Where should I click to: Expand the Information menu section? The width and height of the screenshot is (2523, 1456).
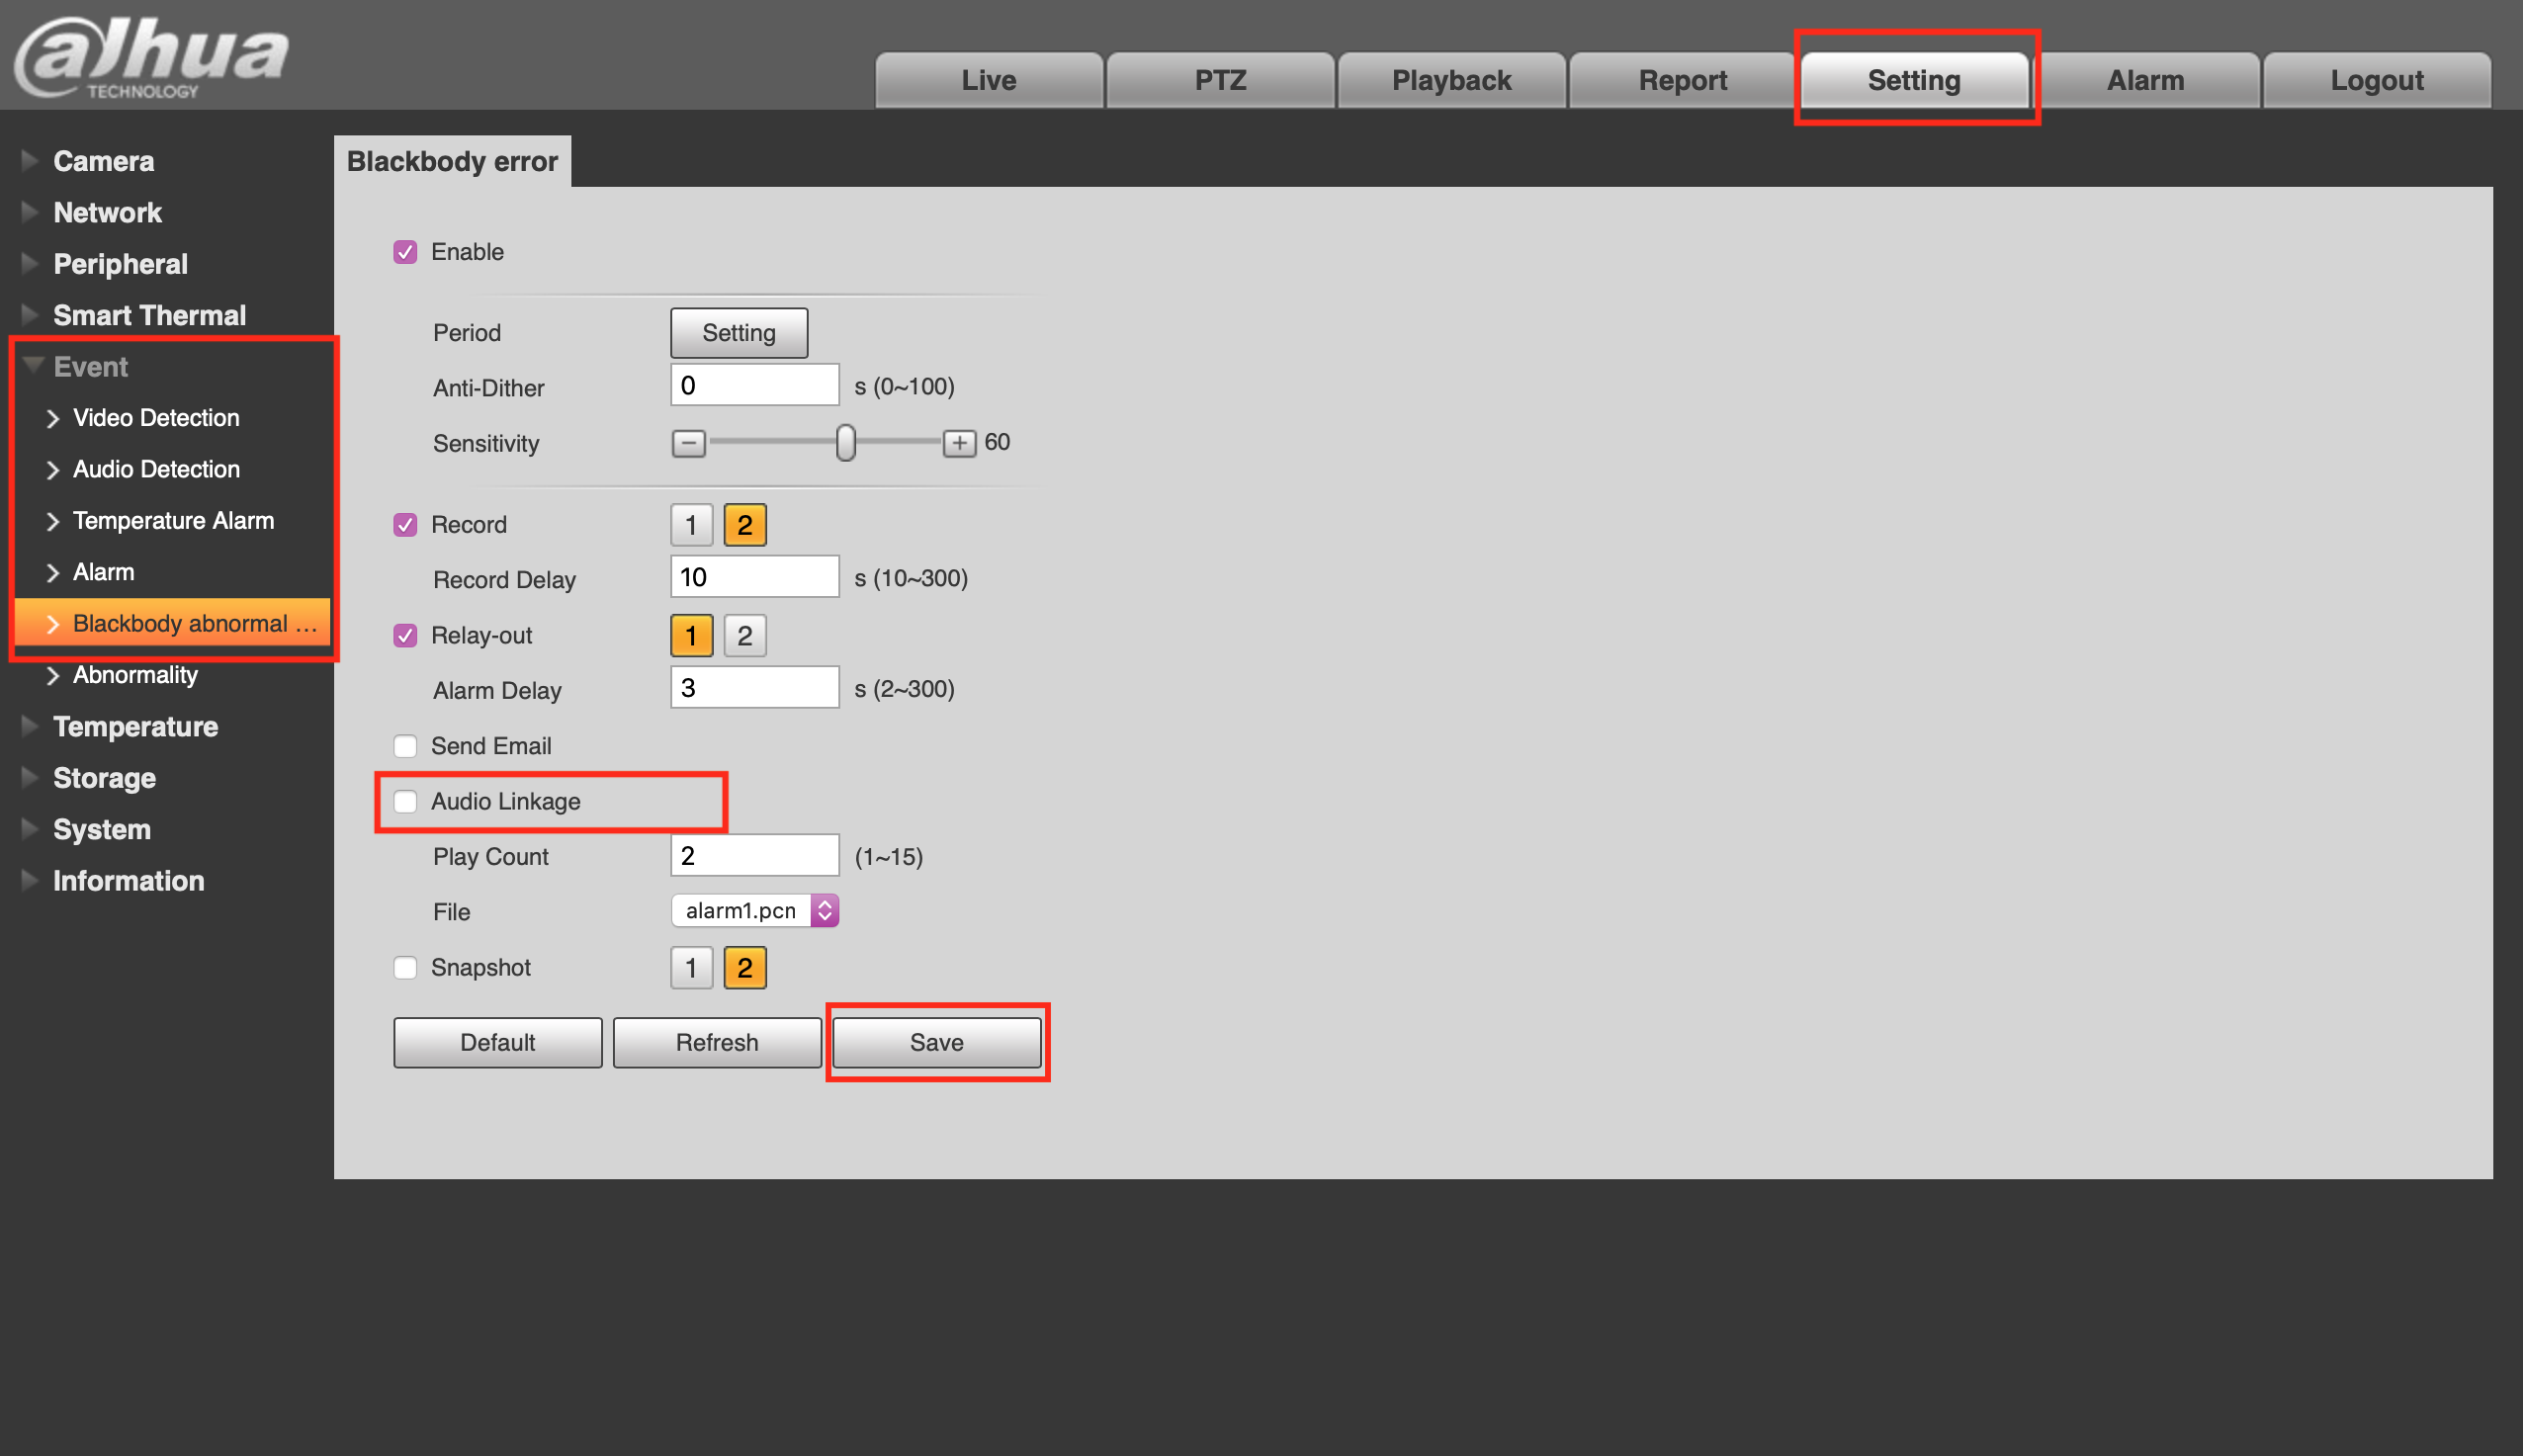128,881
